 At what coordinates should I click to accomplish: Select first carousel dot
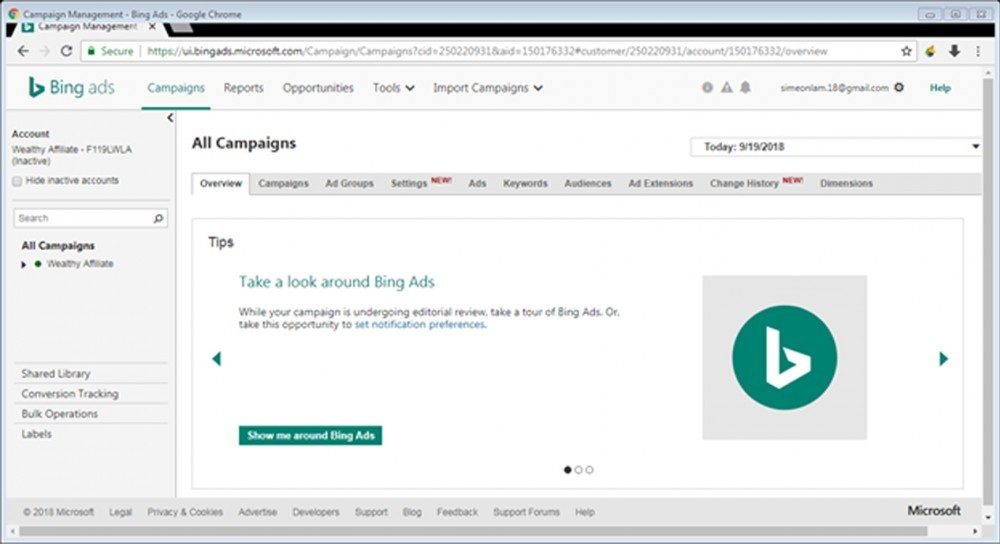568,470
